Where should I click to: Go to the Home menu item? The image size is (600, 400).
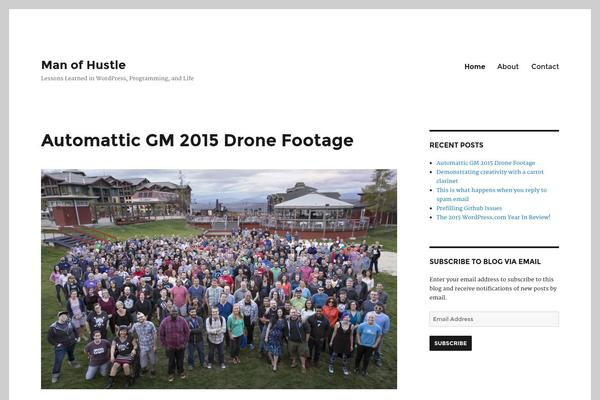(474, 67)
